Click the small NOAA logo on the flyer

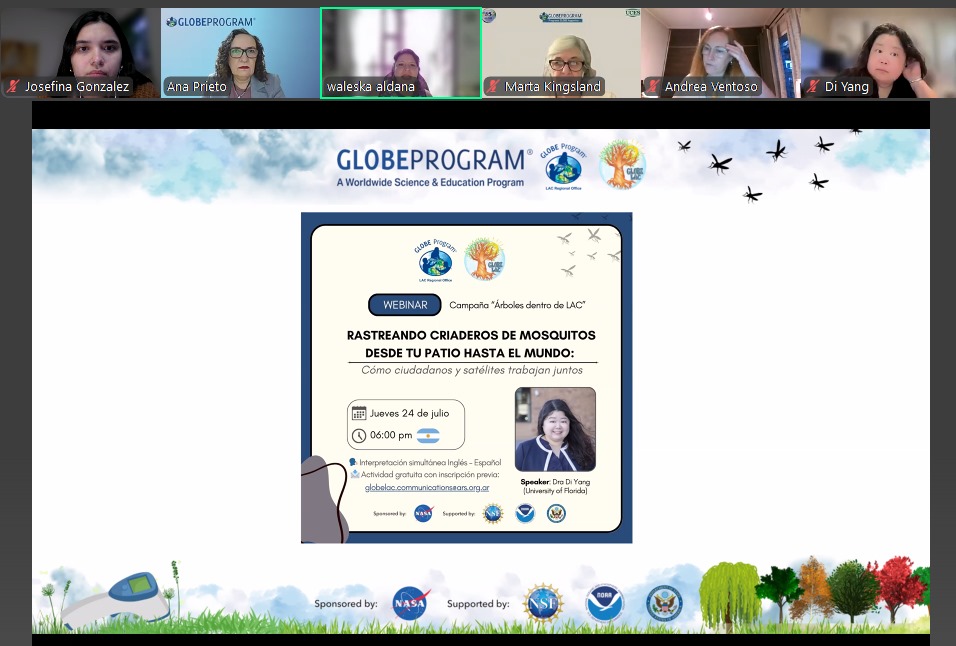click(x=525, y=514)
